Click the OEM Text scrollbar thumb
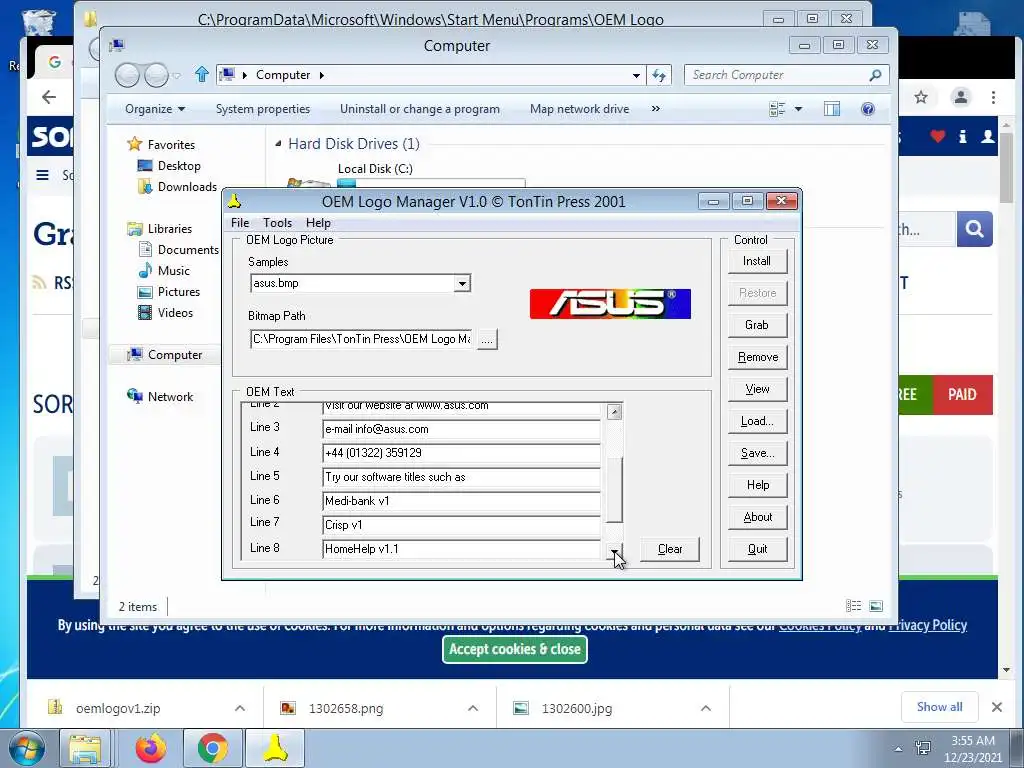This screenshot has height=768, width=1024. [x=614, y=490]
